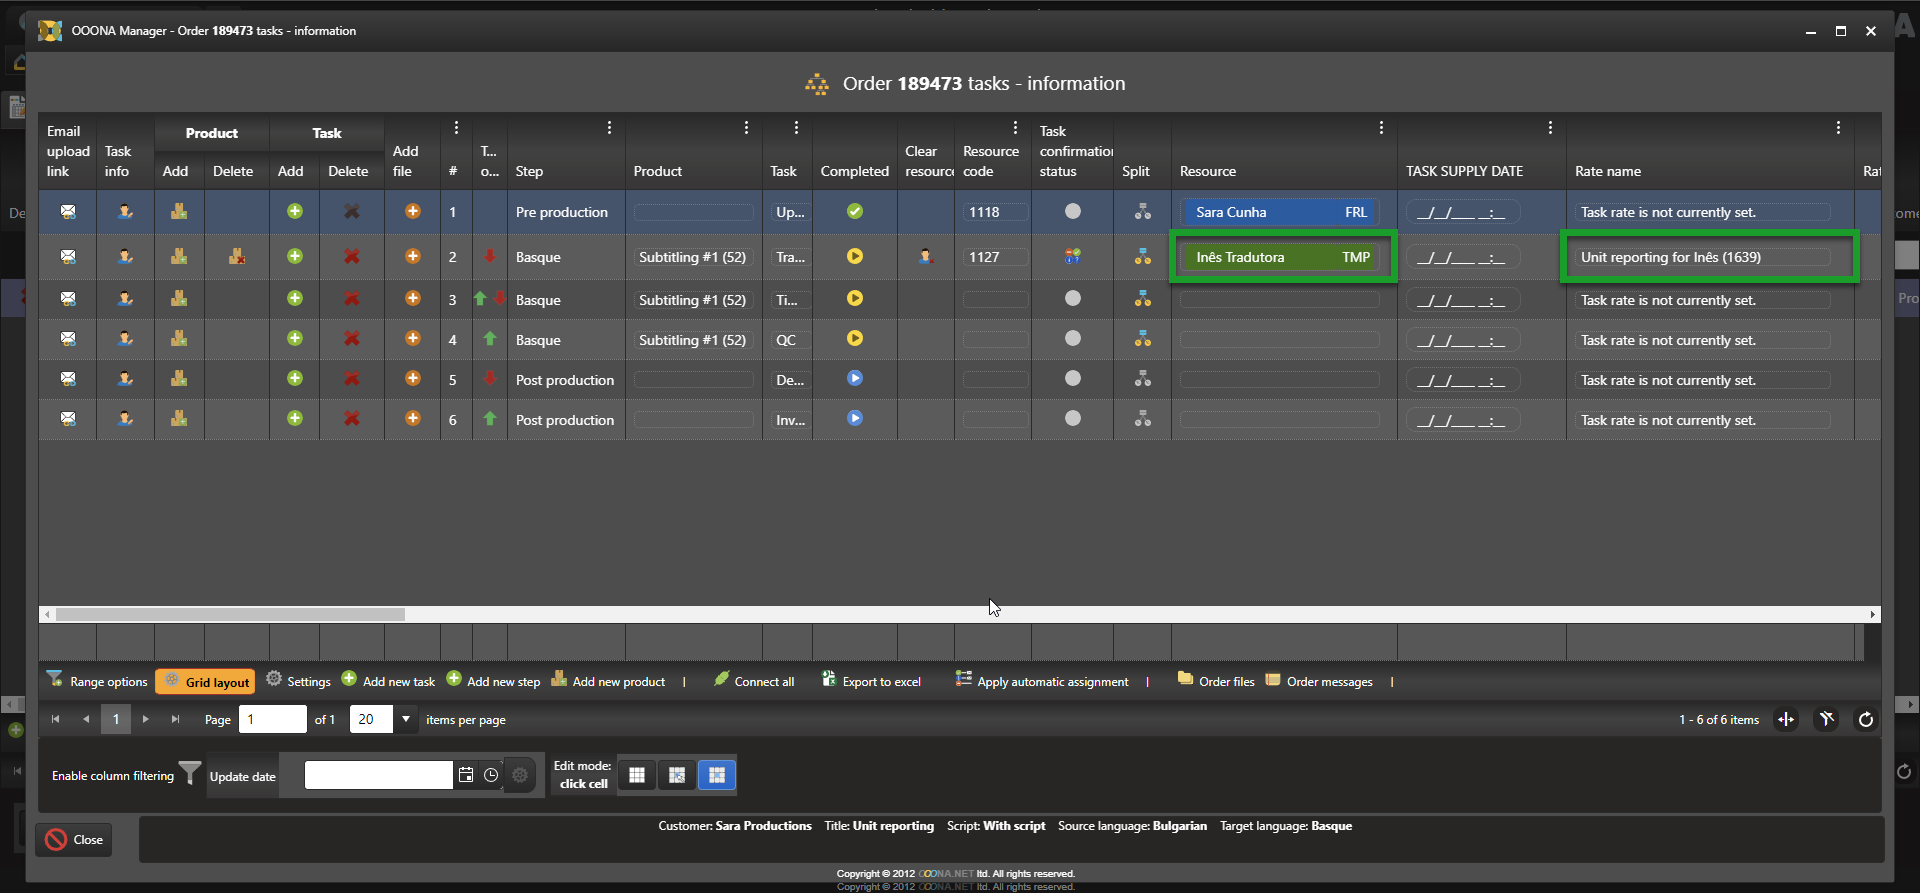Open items per page dropdown
1920x893 pixels.
(406, 719)
